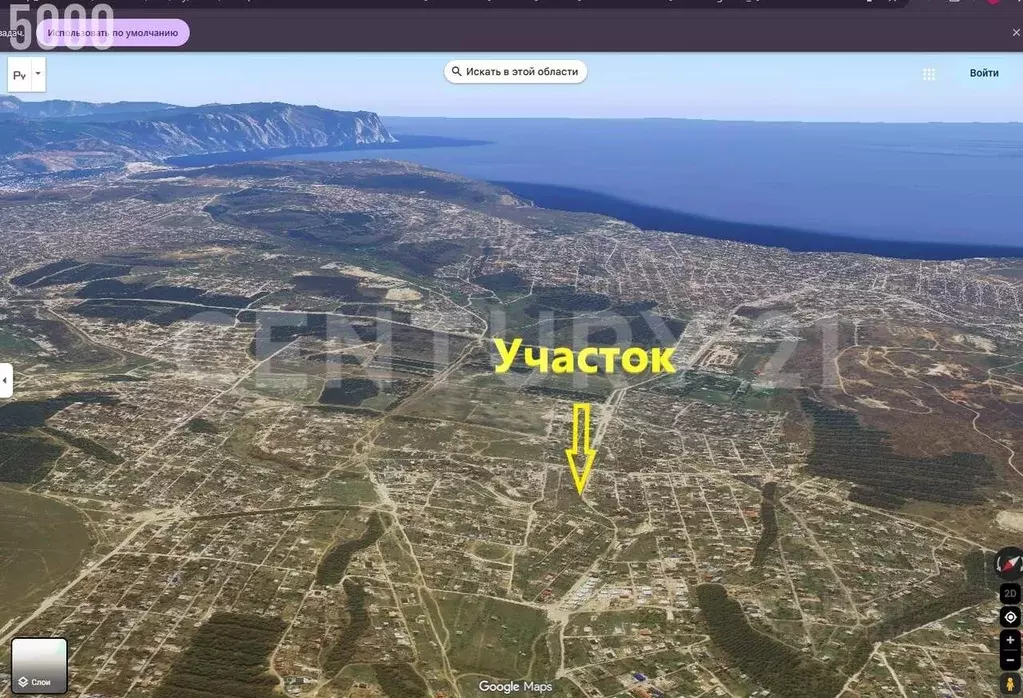Image resolution: width=1023 pixels, height=698 pixels.
Task: Click the Google Maps logo at the bottom
Action: coord(514,687)
